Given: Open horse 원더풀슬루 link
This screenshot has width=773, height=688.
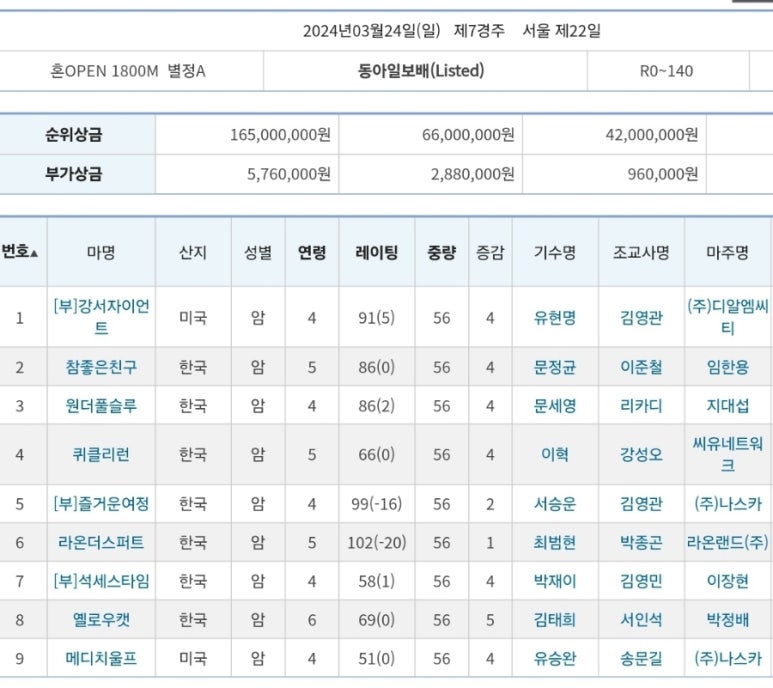Looking at the screenshot, I should click(101, 406).
